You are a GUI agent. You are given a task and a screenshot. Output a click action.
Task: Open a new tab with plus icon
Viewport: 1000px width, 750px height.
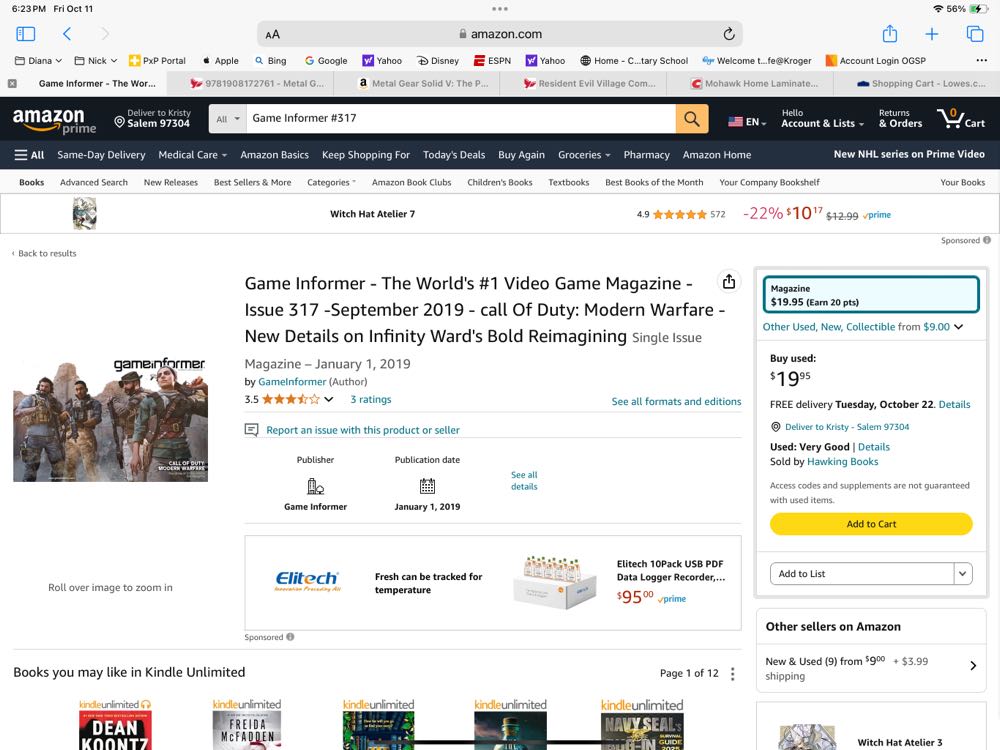coord(931,34)
